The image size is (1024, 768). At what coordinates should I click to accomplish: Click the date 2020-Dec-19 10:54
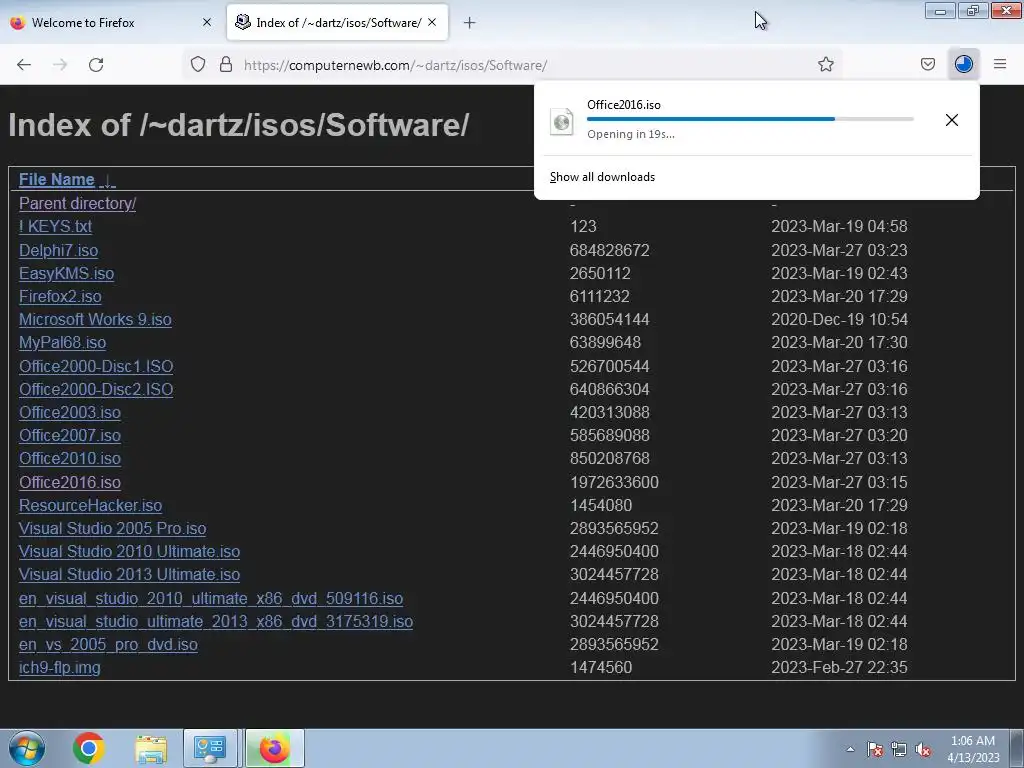pos(839,319)
